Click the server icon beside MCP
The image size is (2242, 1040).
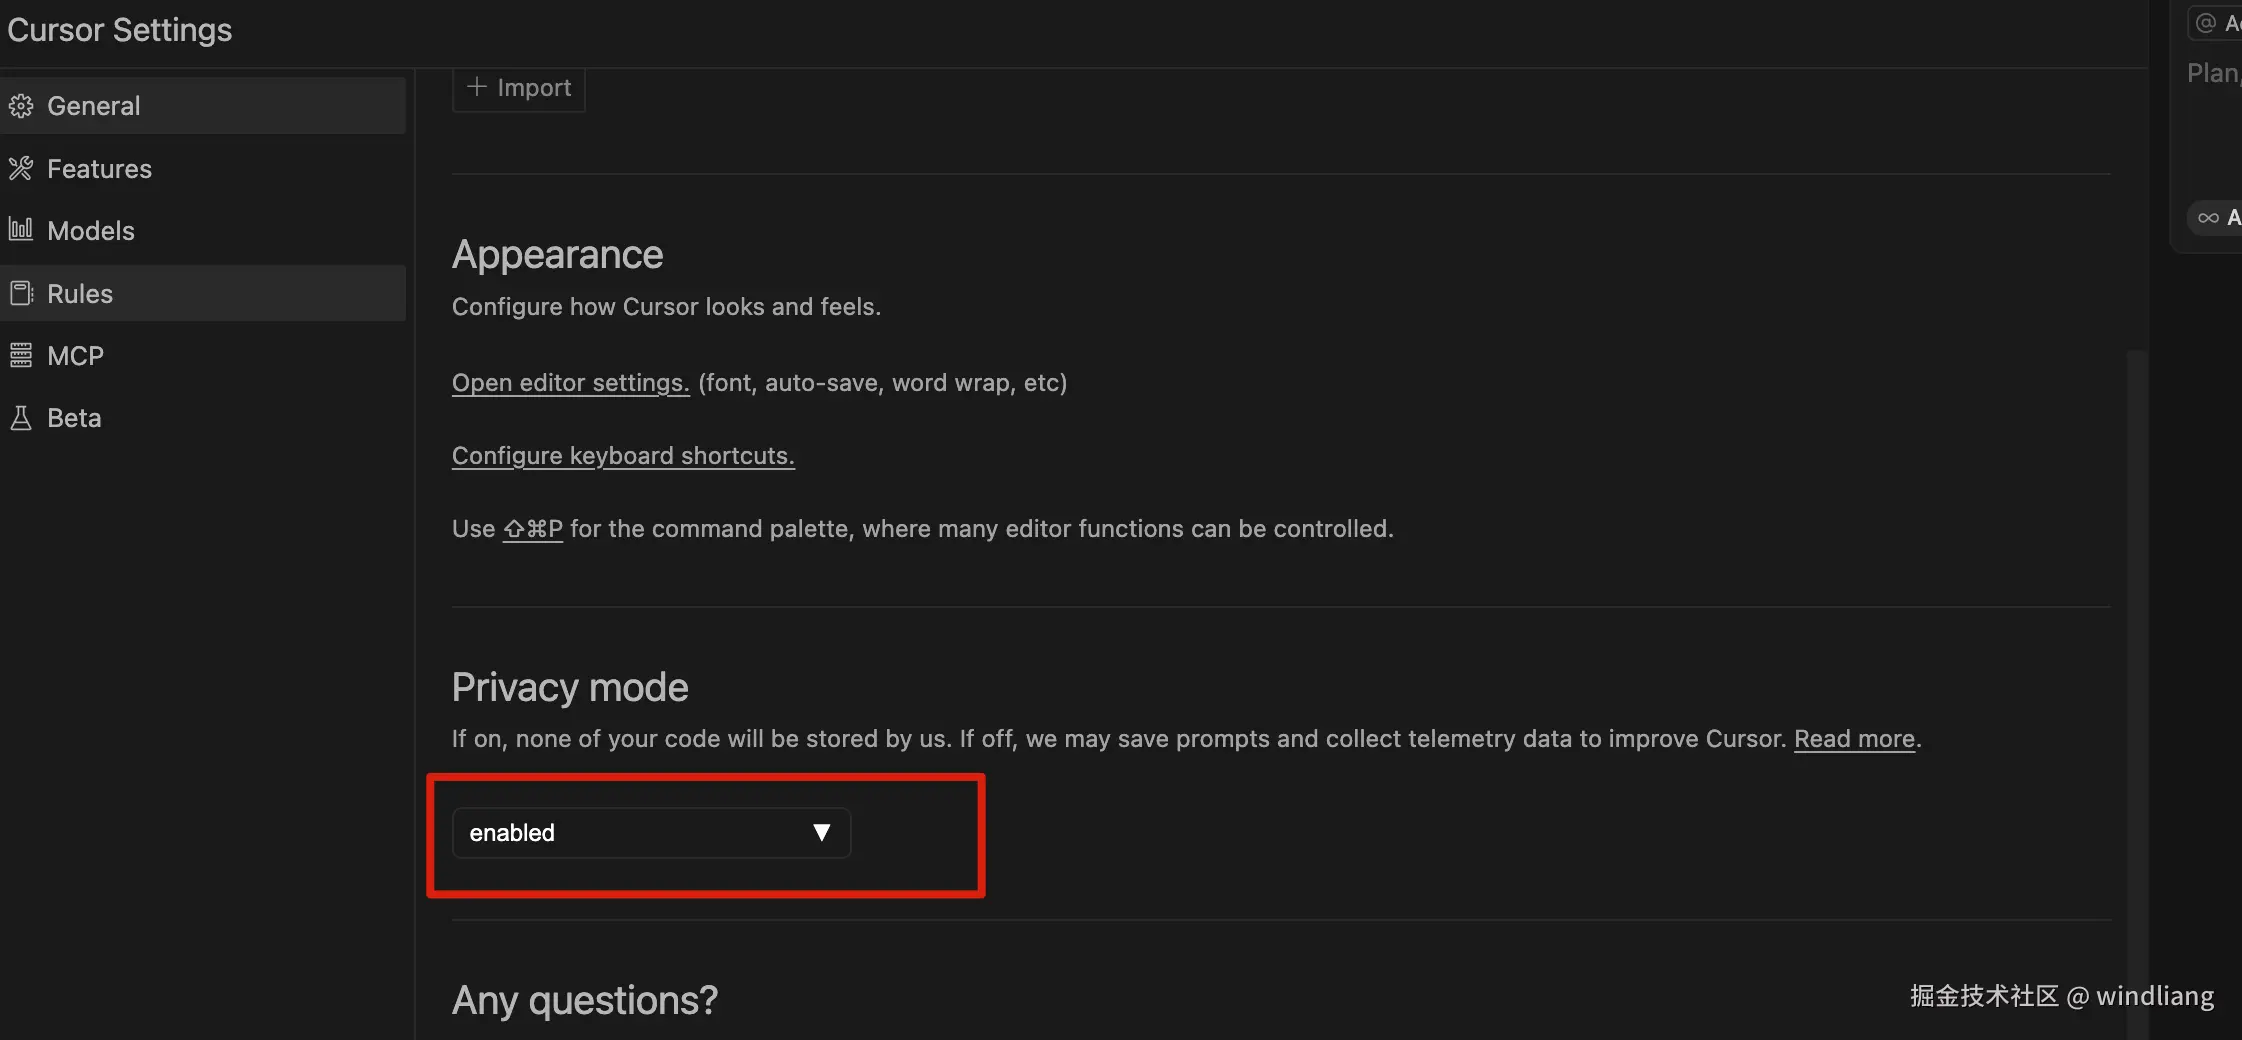pos(21,355)
